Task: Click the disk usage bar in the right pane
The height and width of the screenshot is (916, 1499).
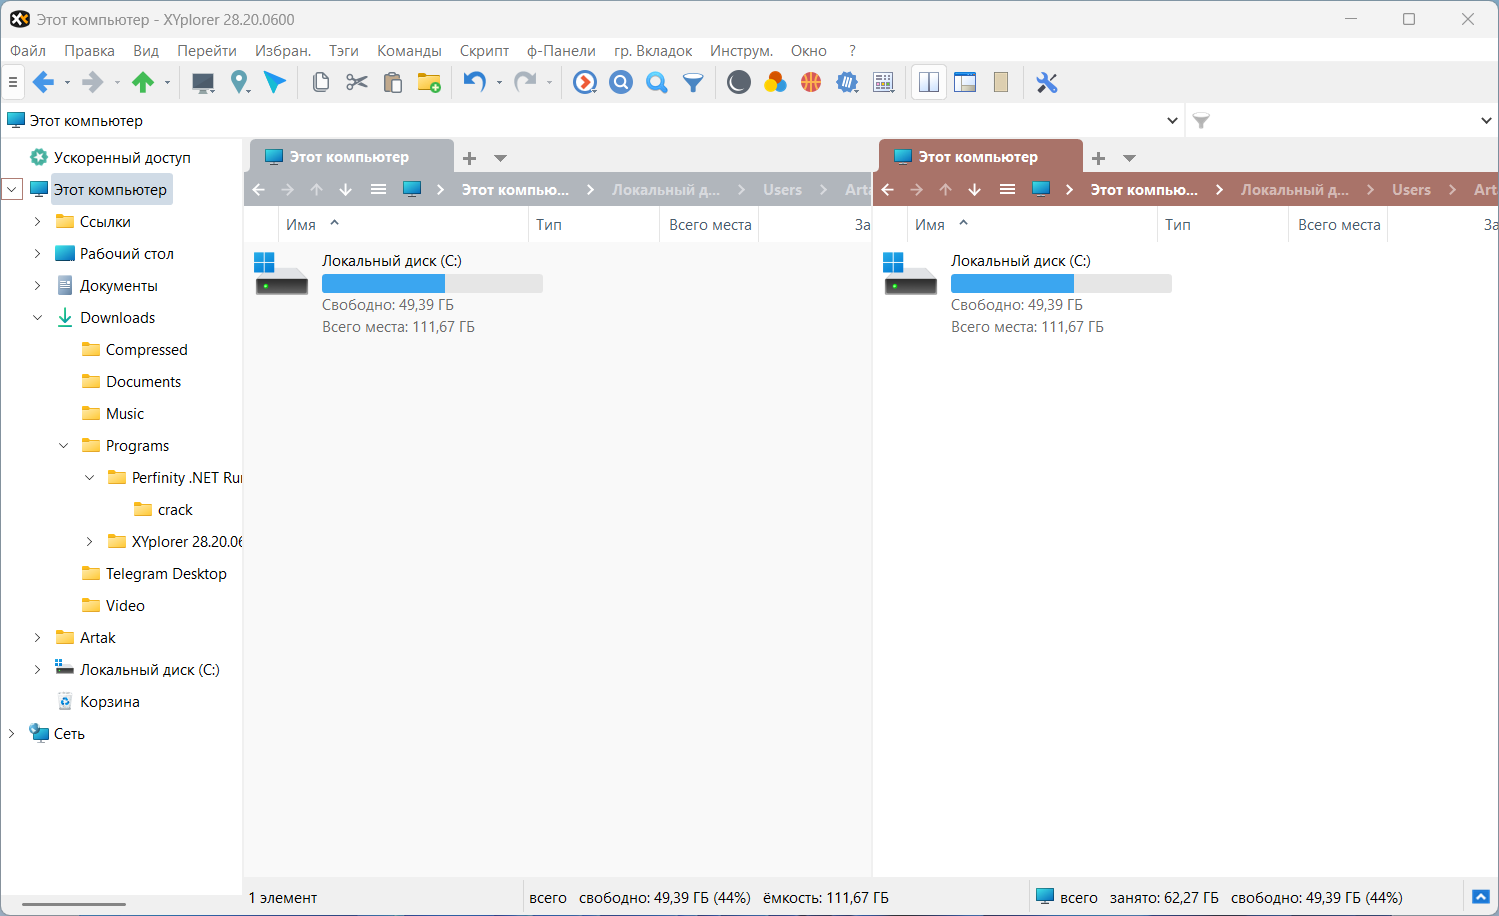Action: pos(1061,283)
